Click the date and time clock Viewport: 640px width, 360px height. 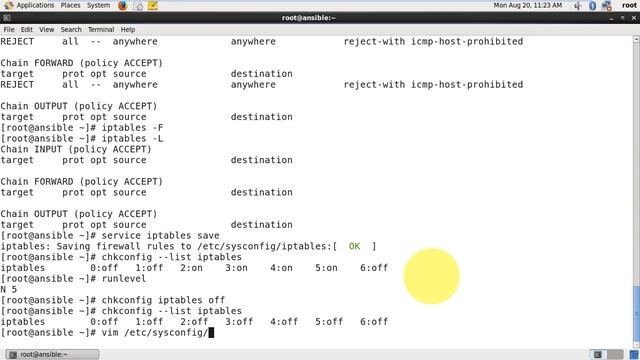point(527,5)
